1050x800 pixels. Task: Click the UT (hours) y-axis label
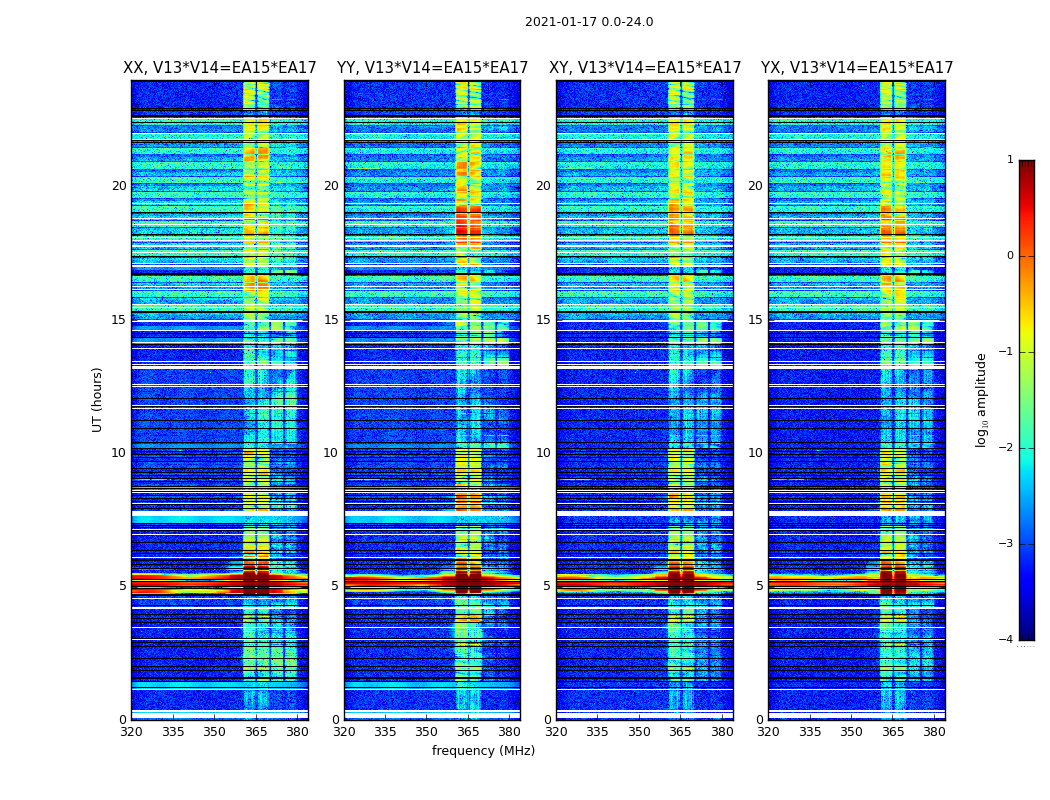point(98,399)
